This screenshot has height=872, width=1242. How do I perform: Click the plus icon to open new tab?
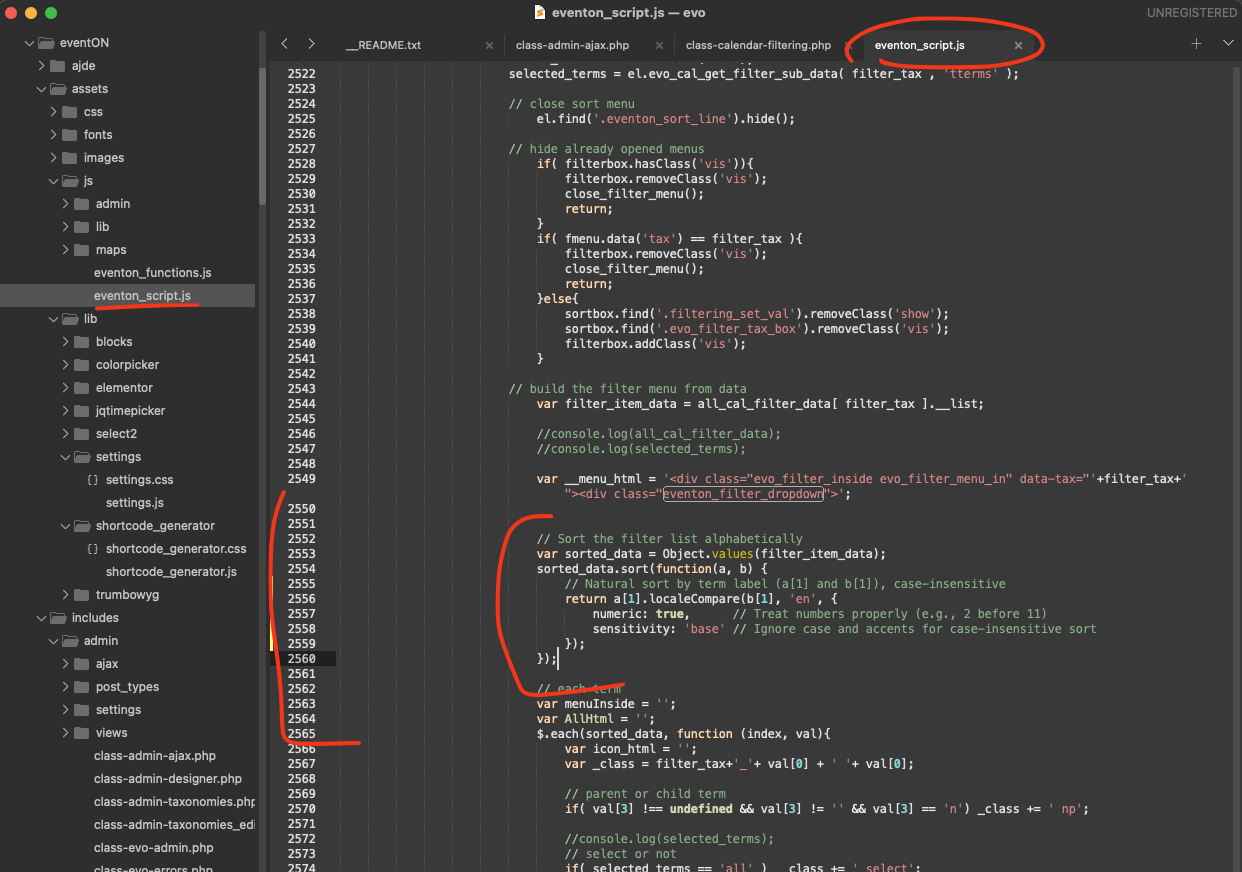click(1196, 44)
